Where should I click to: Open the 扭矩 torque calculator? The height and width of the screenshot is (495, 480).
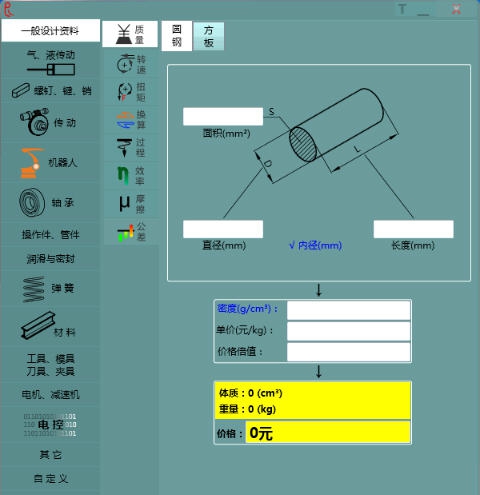131,92
